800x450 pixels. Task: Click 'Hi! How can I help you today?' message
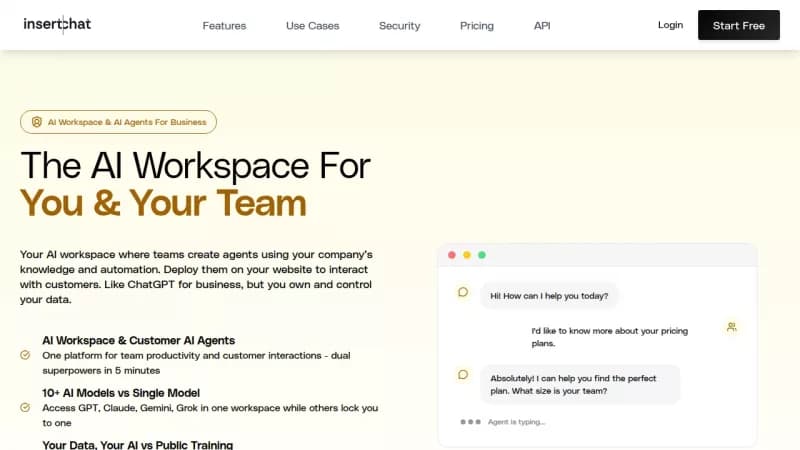[549, 296]
